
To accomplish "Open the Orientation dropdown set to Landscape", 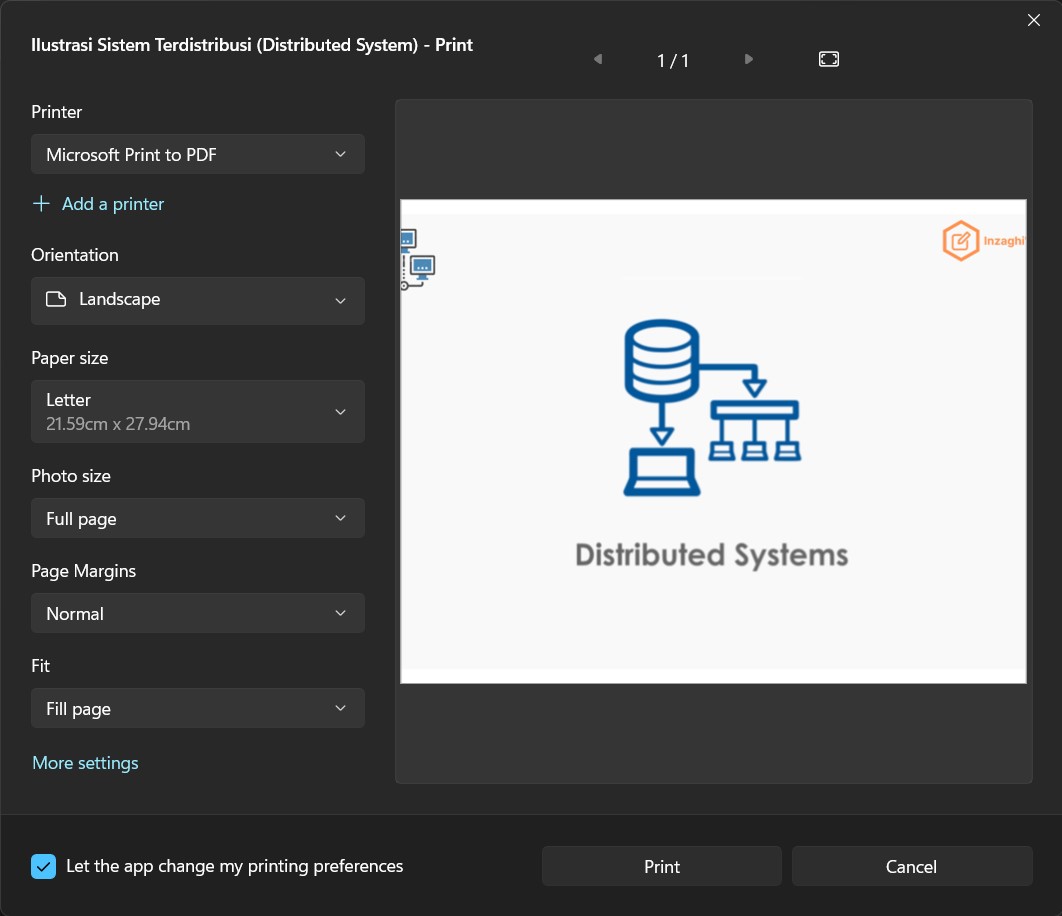I will (x=198, y=300).
